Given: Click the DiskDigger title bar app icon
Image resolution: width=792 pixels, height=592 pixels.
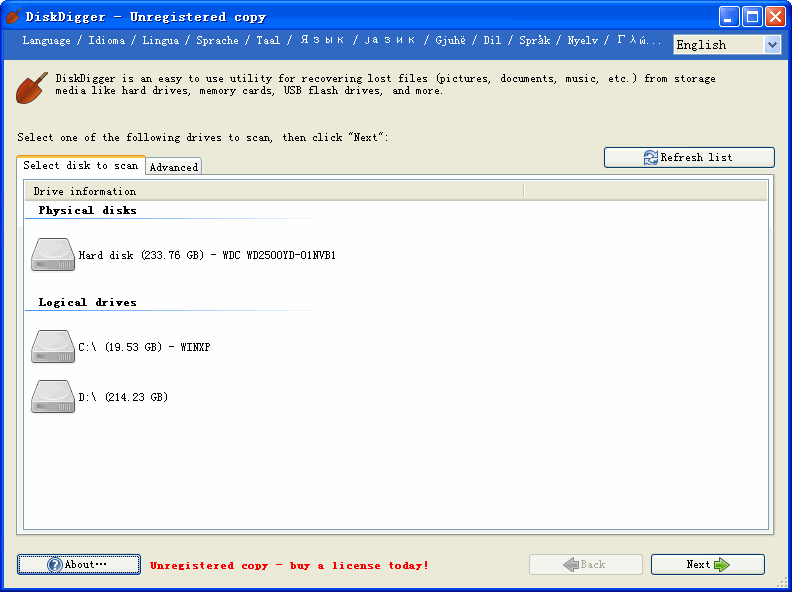Looking at the screenshot, I should coord(13,16).
